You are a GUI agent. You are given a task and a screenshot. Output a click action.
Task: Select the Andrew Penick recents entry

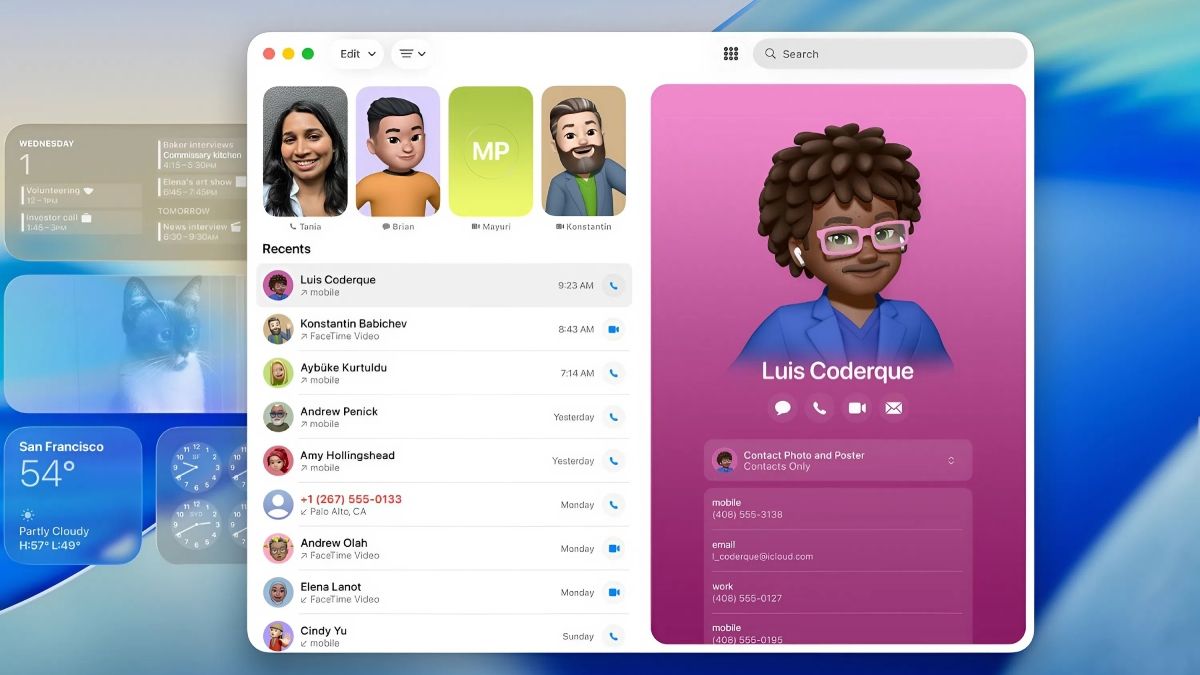[x=444, y=417]
